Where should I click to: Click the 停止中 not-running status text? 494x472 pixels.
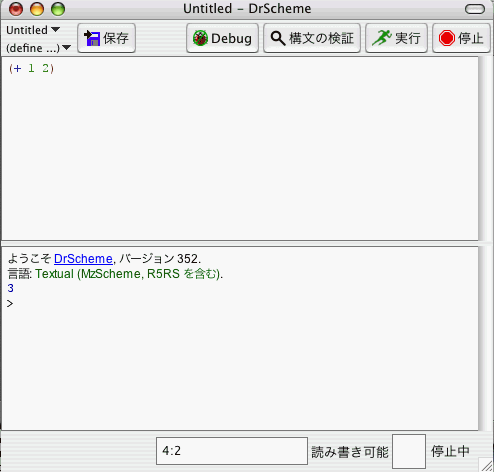[x=450, y=451]
